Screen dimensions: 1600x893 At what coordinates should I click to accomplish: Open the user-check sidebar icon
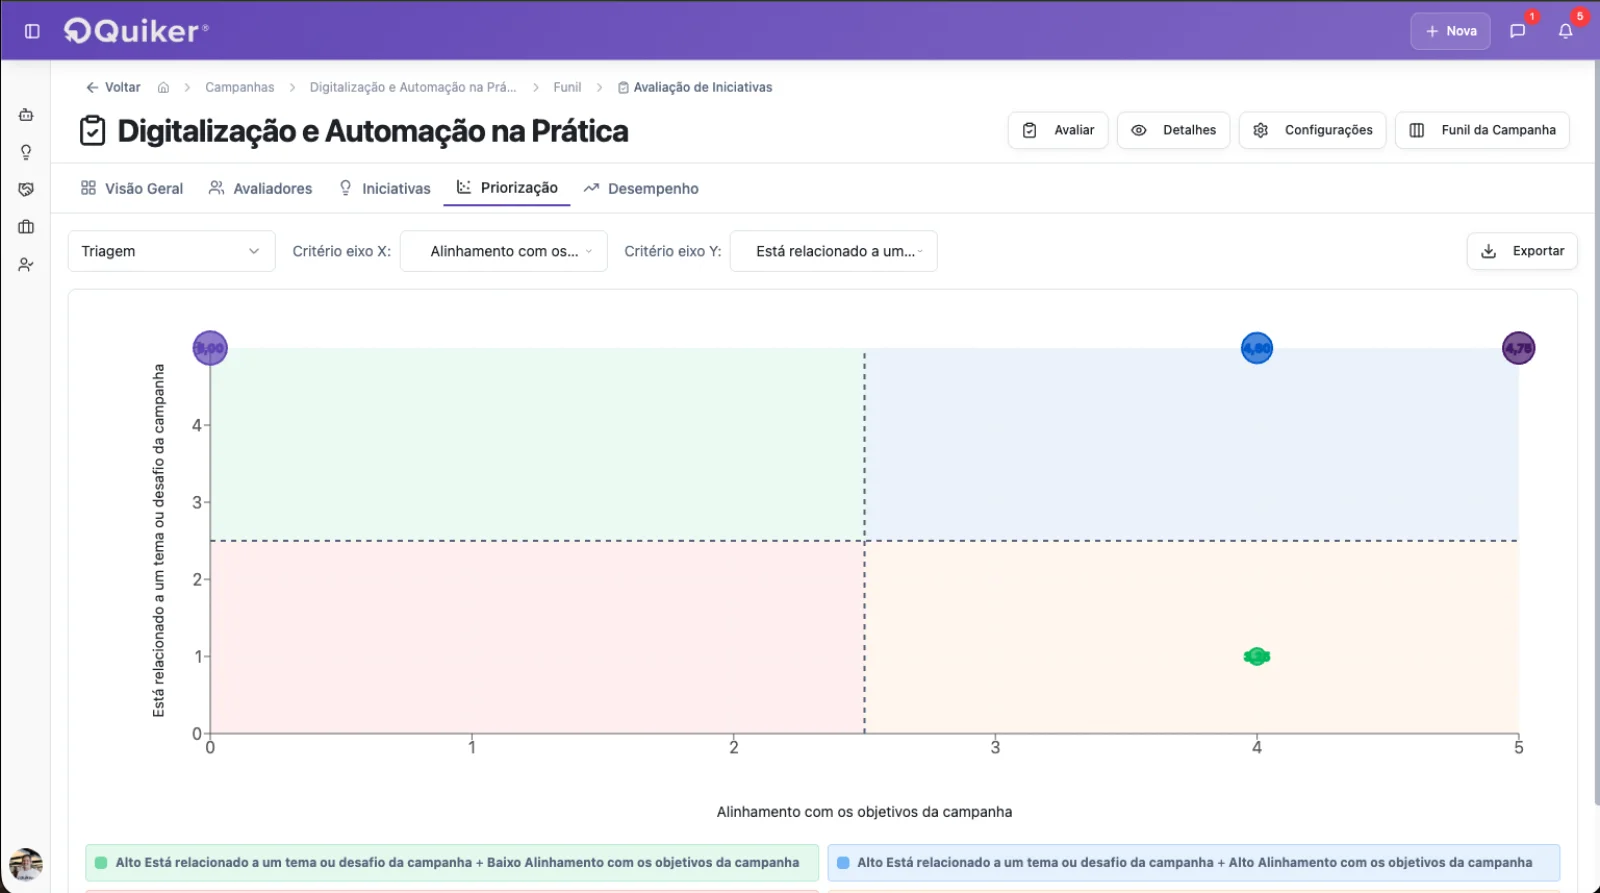point(26,265)
